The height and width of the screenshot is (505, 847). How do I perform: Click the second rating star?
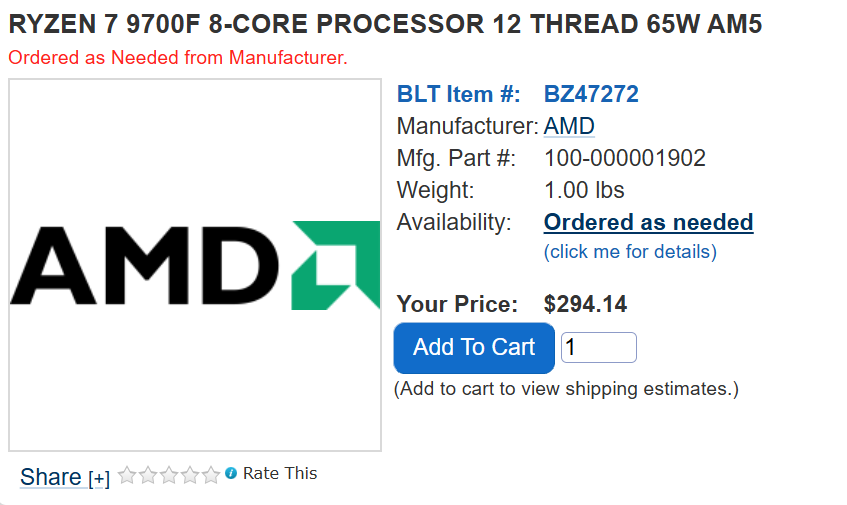pos(148,475)
